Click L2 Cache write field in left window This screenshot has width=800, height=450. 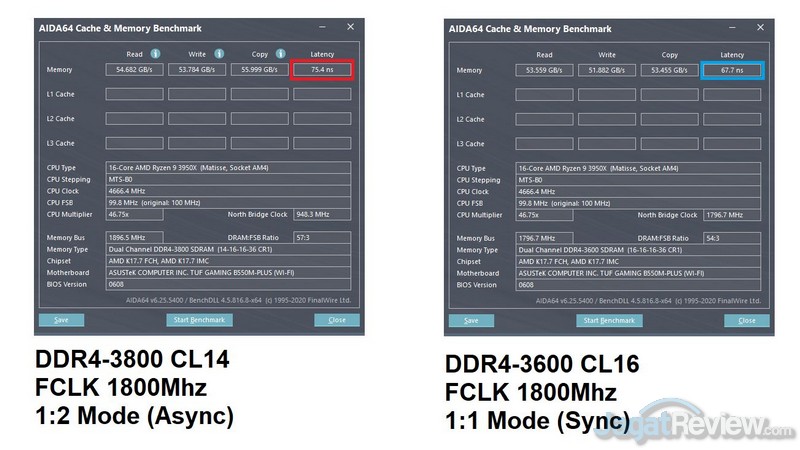[197, 118]
